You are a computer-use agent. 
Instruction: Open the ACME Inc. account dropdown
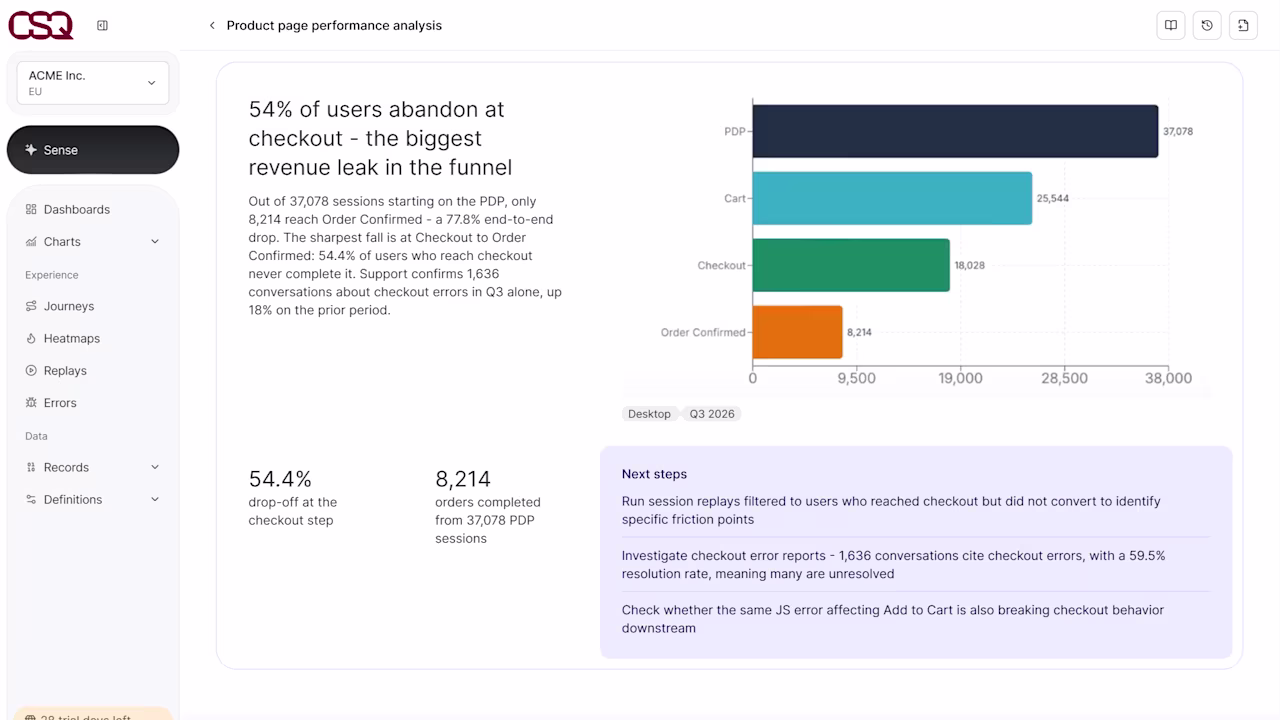click(93, 83)
